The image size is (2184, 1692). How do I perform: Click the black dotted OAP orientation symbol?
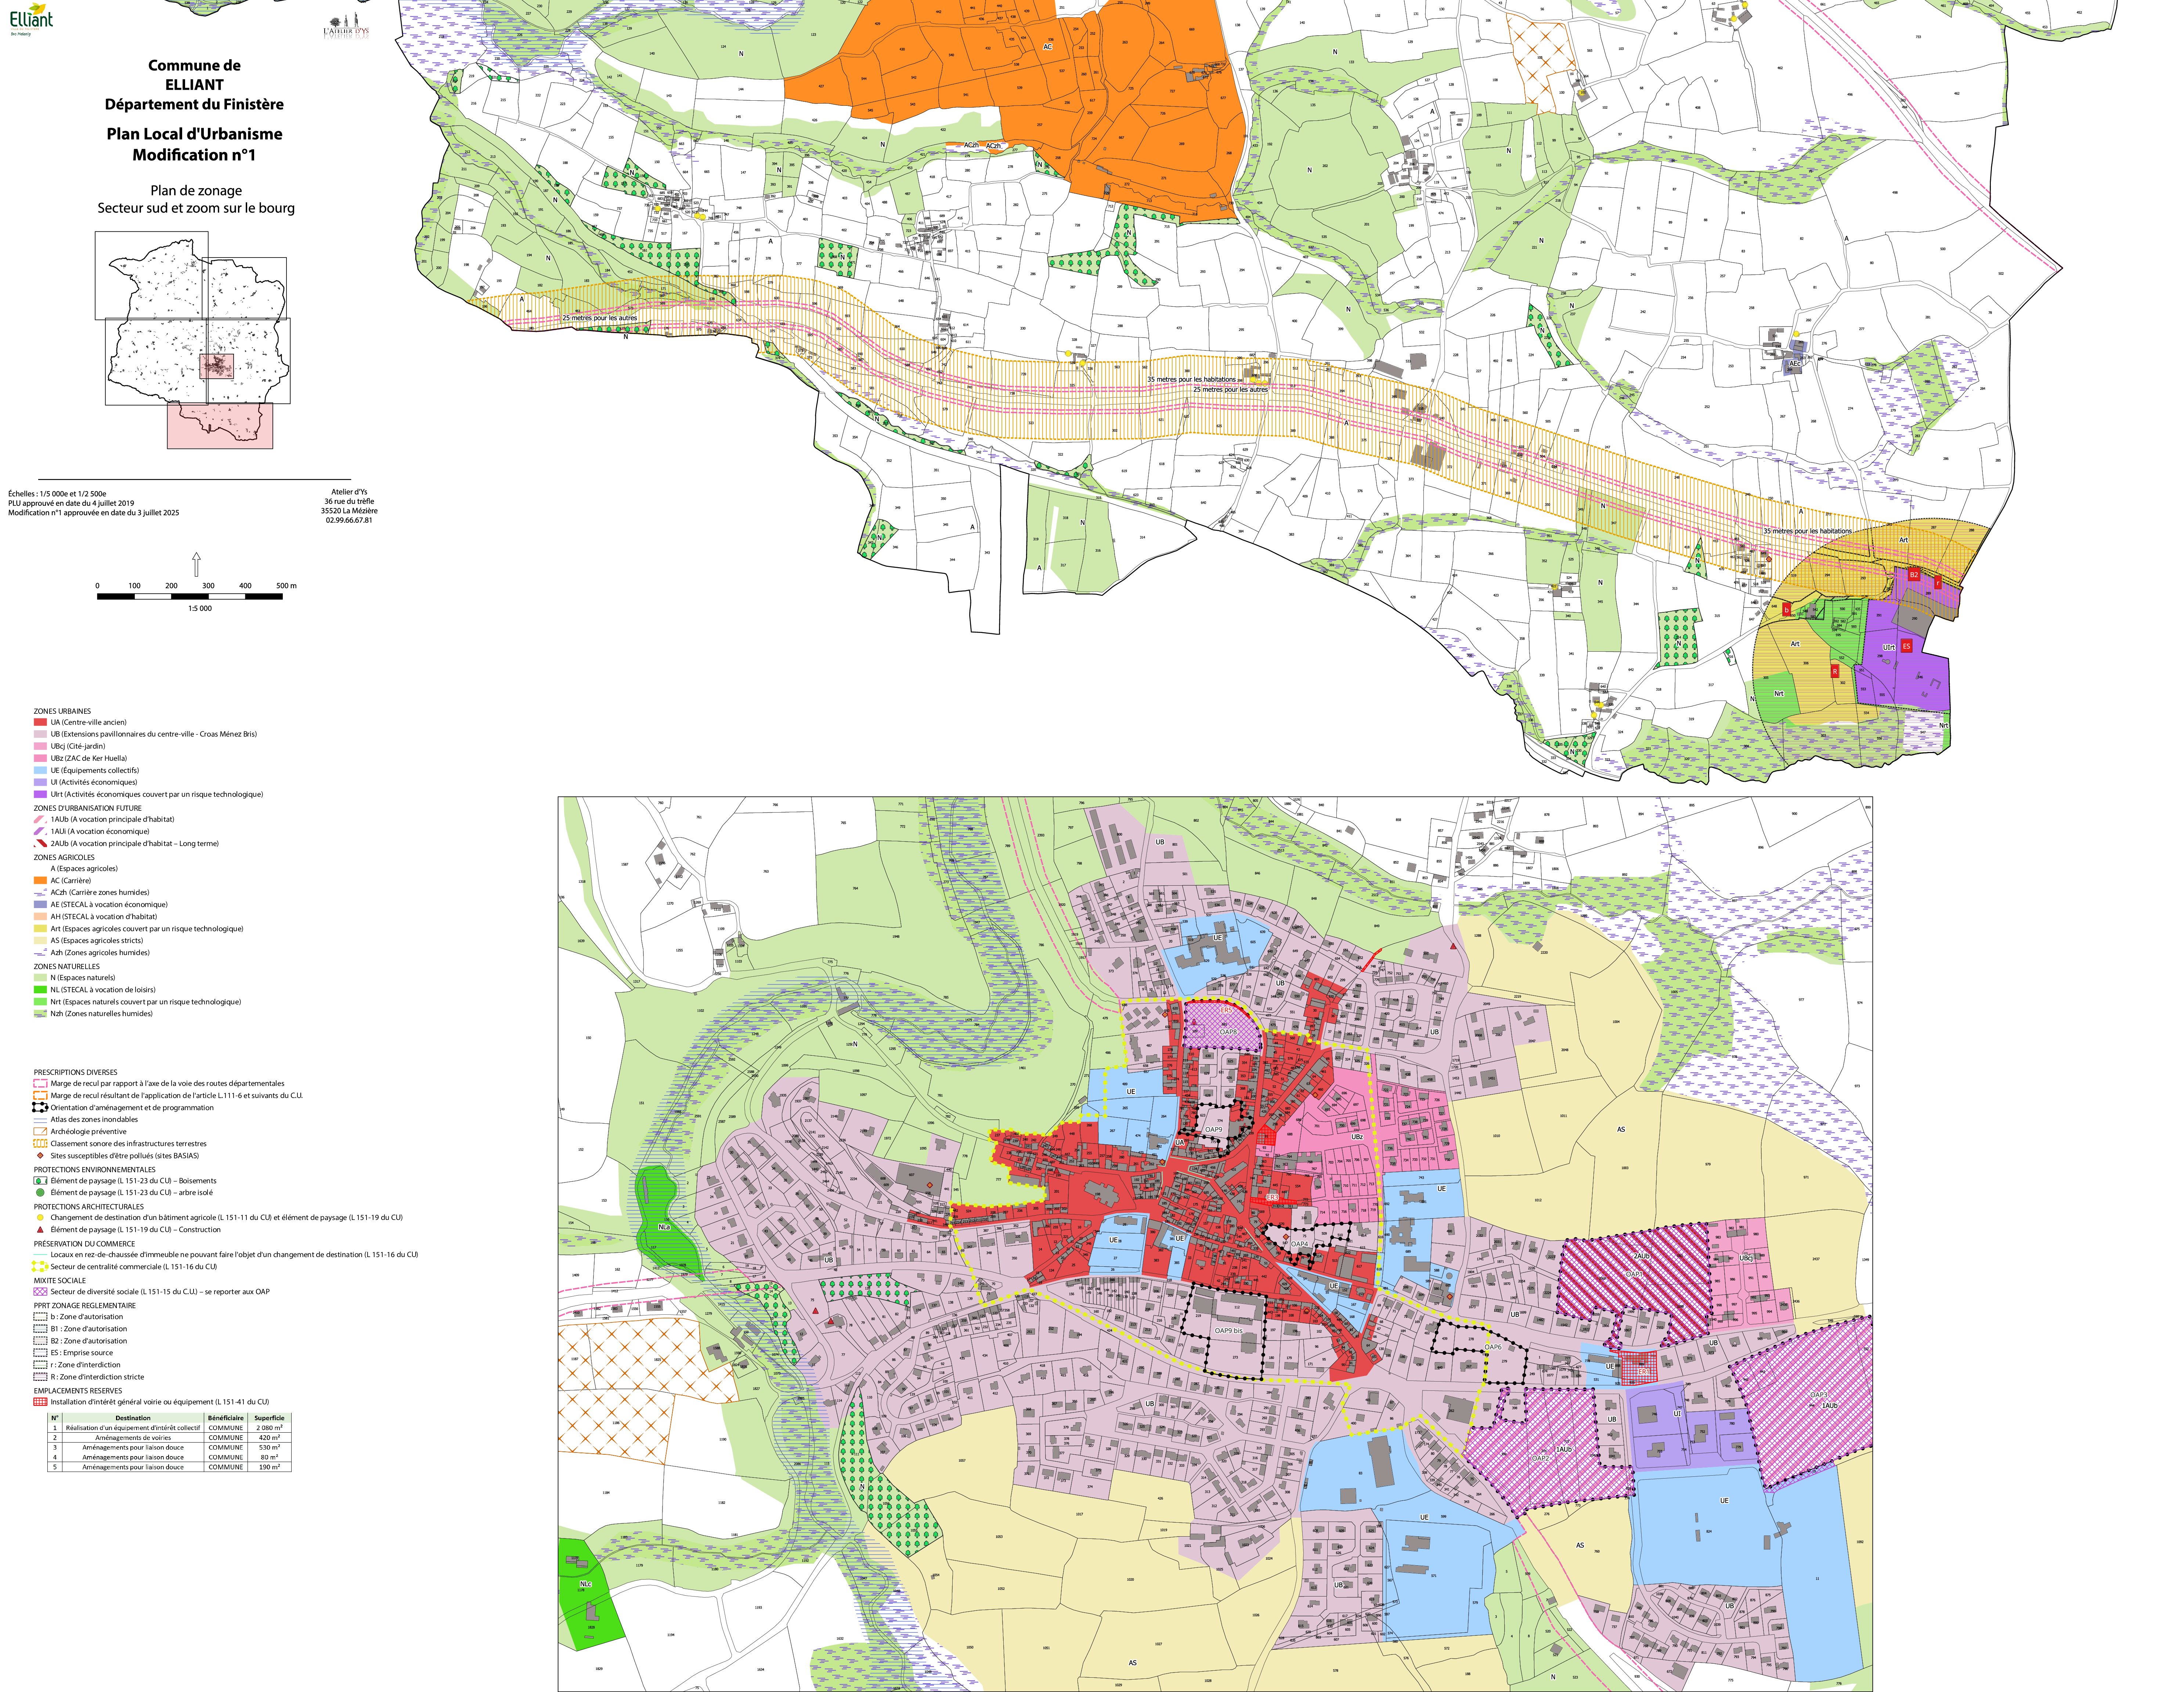pyautogui.click(x=40, y=1107)
